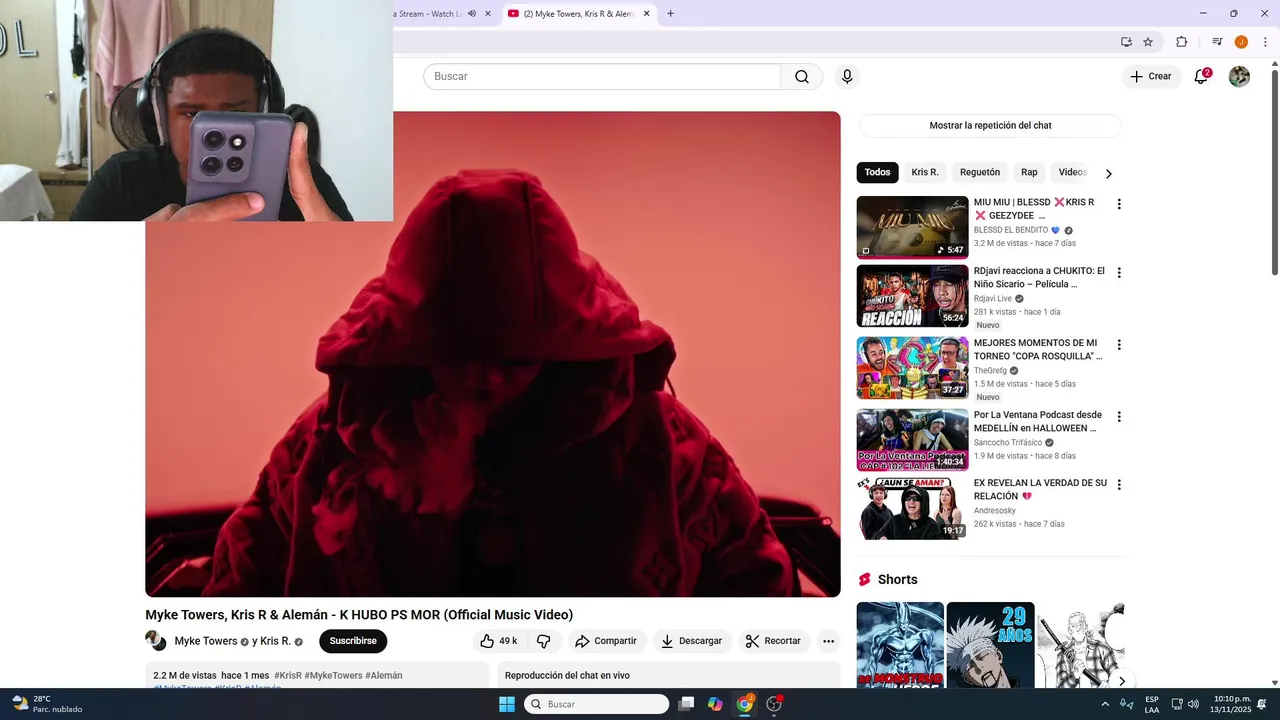Image resolution: width=1280 pixels, height=720 pixels.
Task: Bookmark this page with the star icon
Action: (x=1148, y=42)
